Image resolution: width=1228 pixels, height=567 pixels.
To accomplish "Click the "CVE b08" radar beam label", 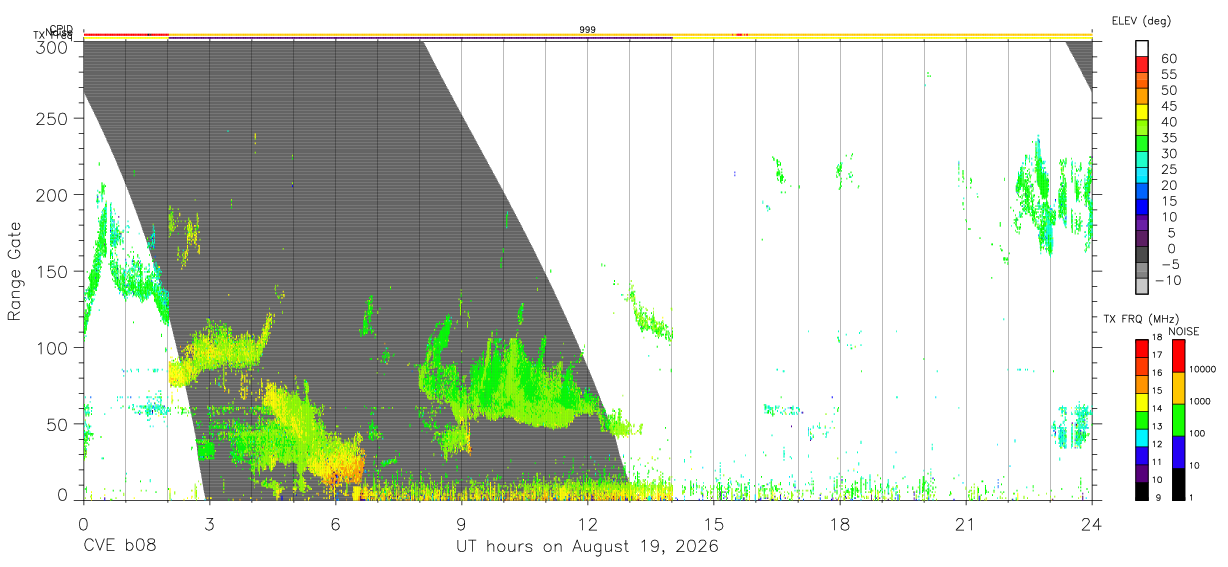I will [x=119, y=547].
